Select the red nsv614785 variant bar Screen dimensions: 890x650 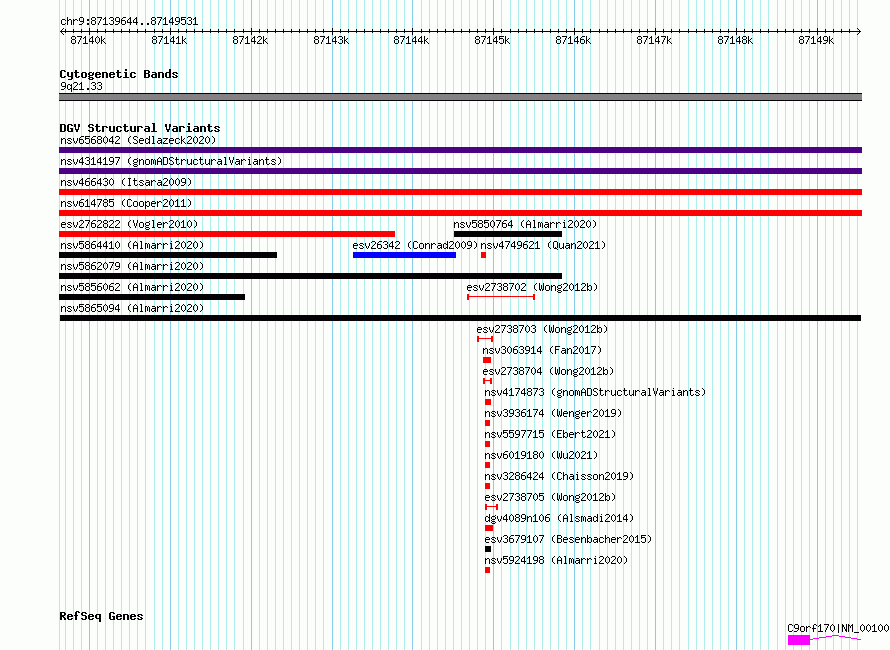click(x=460, y=213)
